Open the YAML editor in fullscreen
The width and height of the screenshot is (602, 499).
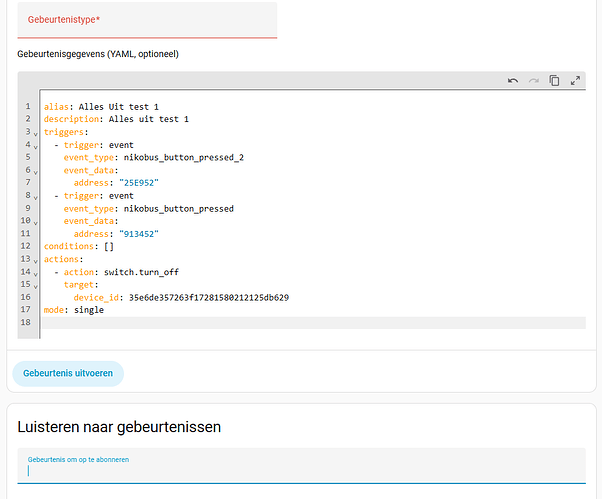tap(575, 81)
